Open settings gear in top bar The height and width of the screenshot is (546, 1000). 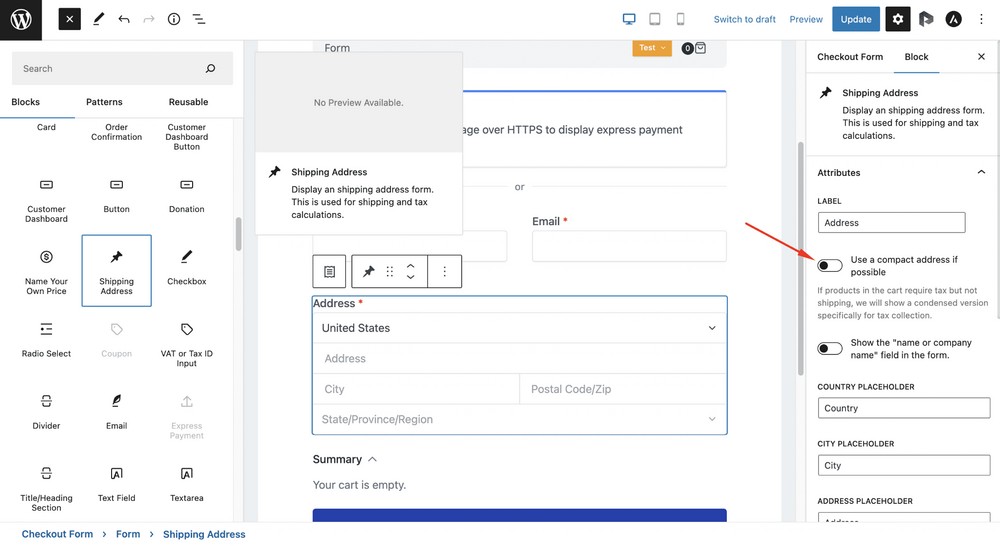(897, 19)
